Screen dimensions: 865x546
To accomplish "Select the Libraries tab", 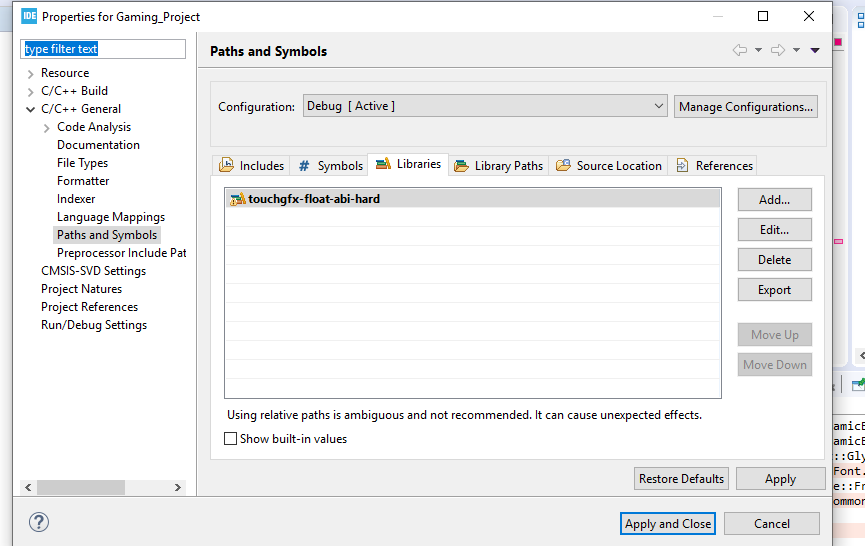I will tap(408, 164).
